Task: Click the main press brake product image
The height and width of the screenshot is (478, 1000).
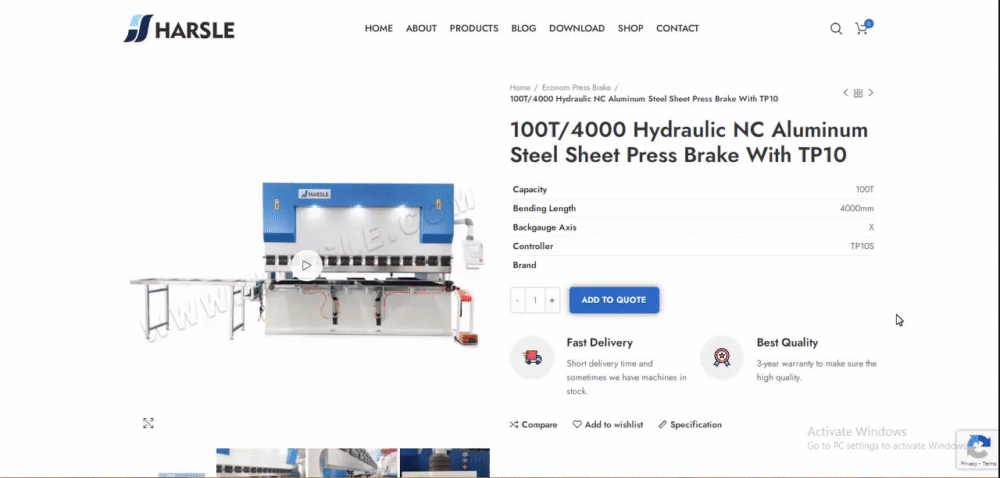Action: 307,264
